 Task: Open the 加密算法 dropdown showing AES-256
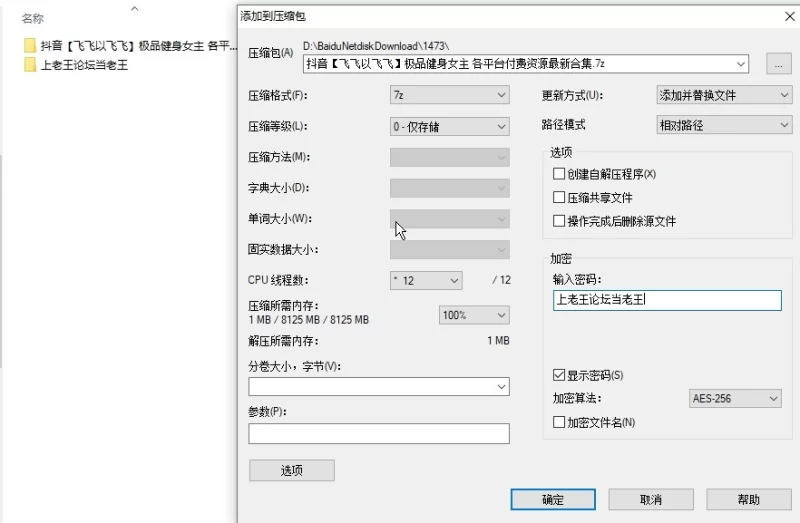tap(735, 399)
